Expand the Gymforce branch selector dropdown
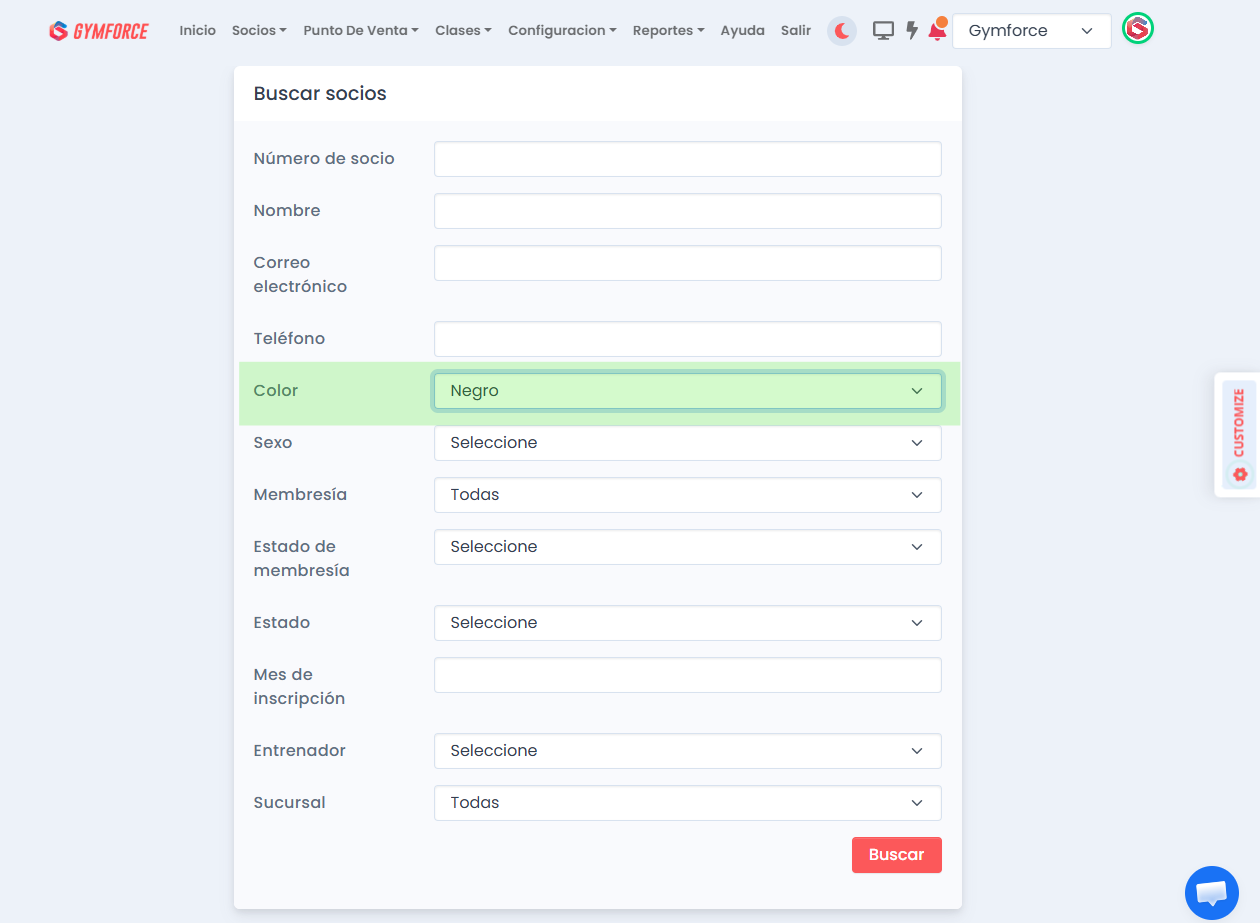Screen dimensions: 1260x923 click(1031, 31)
